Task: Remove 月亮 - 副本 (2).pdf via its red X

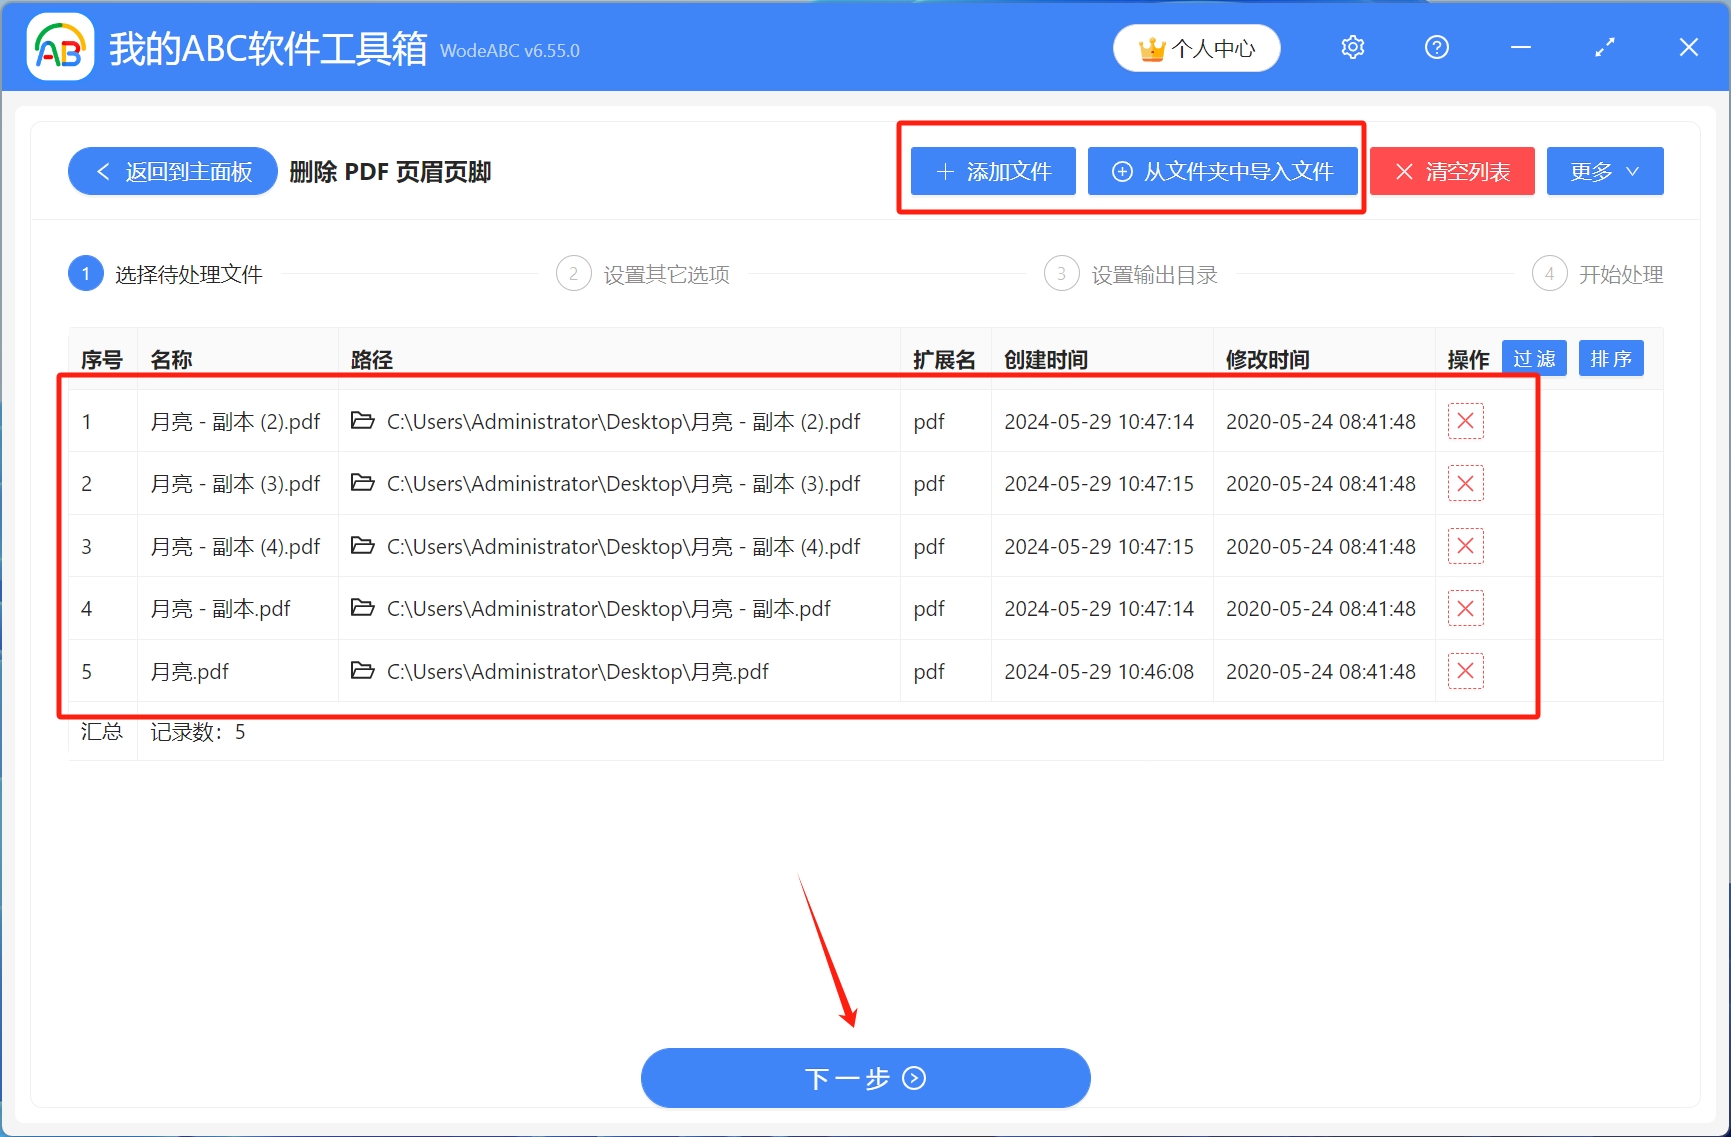Action: (1464, 421)
